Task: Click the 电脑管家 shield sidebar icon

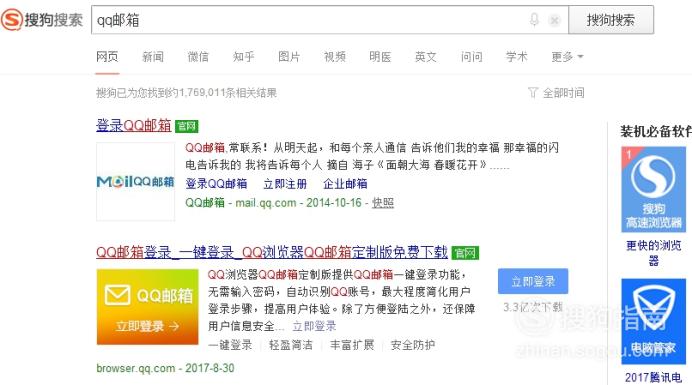Action: pyautogui.click(x=654, y=321)
